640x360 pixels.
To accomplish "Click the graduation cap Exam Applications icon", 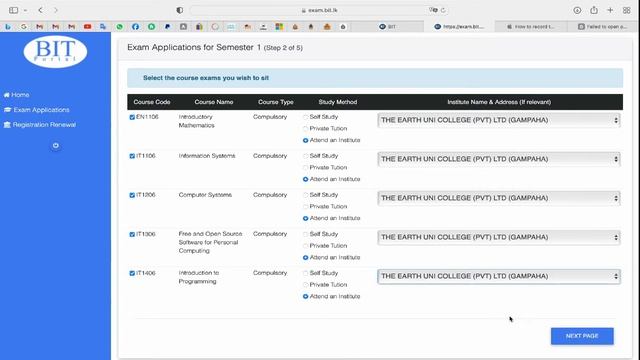I will tap(7, 110).
